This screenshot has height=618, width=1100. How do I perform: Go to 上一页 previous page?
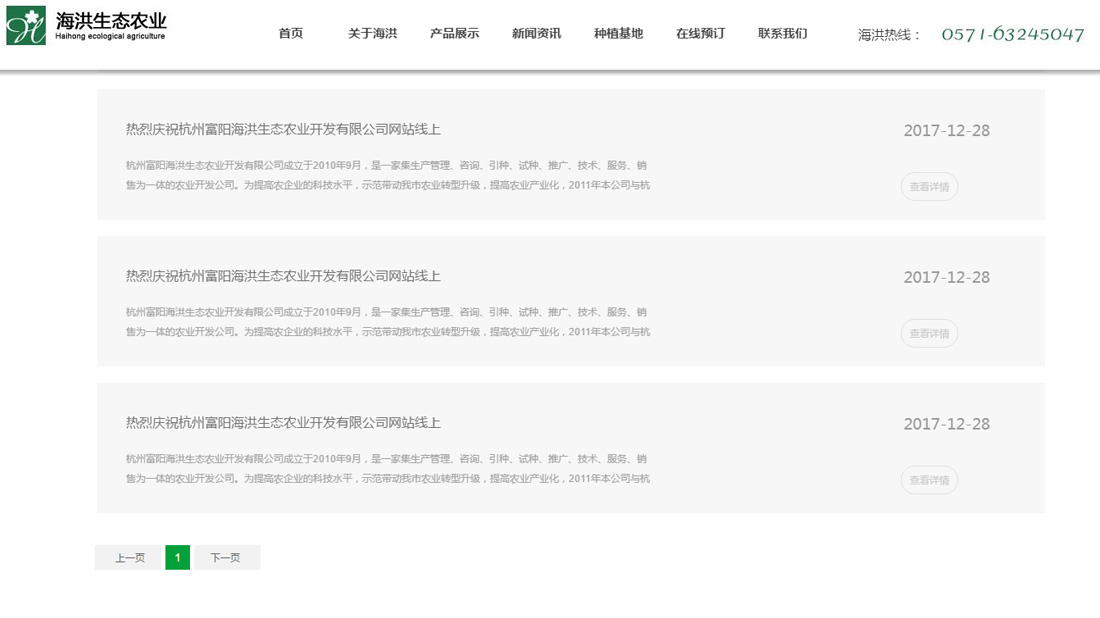[126, 557]
